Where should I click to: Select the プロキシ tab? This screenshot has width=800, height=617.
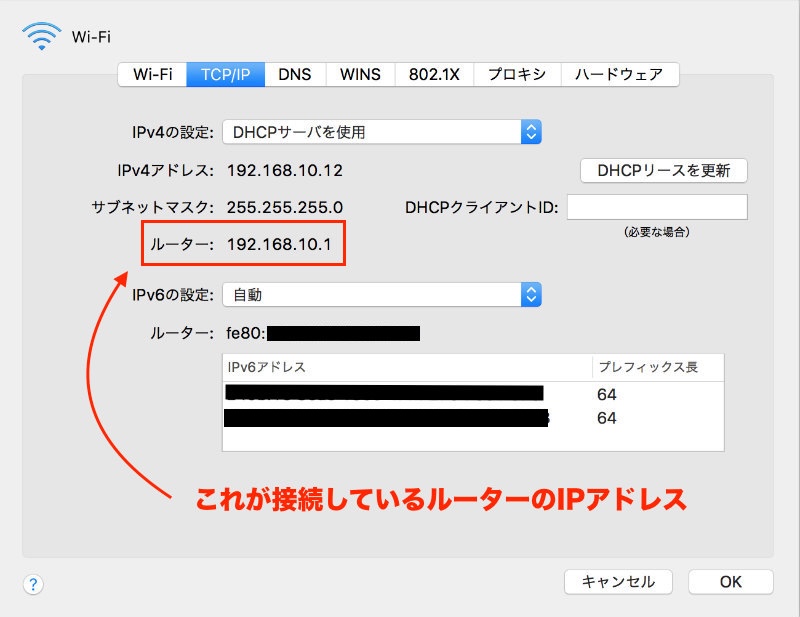pos(516,74)
